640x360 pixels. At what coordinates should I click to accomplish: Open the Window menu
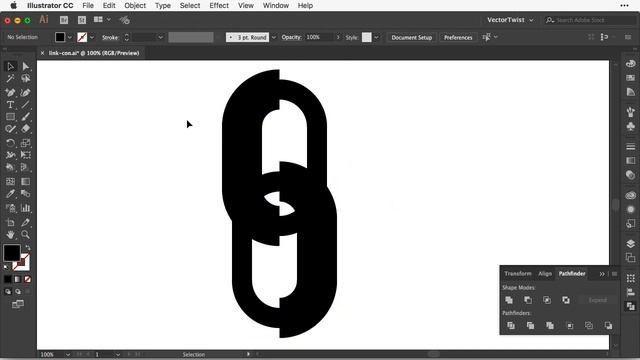276,5
